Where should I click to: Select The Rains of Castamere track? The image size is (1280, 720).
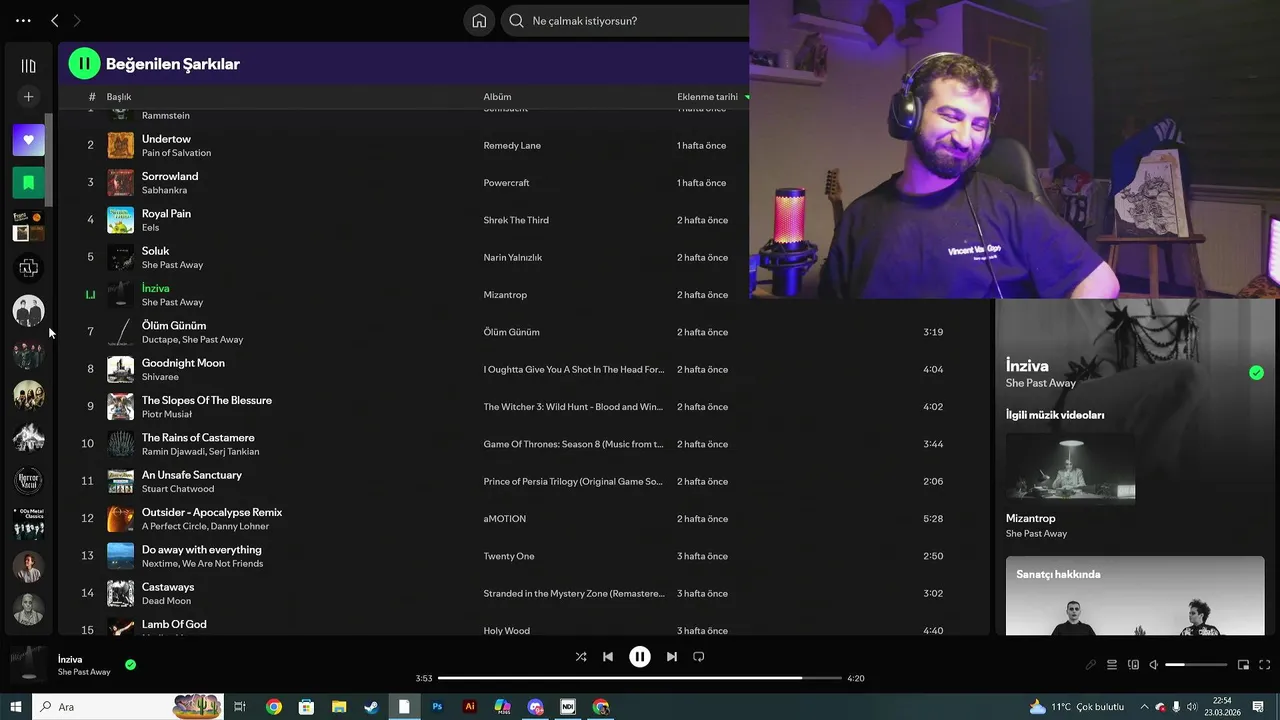coord(198,438)
